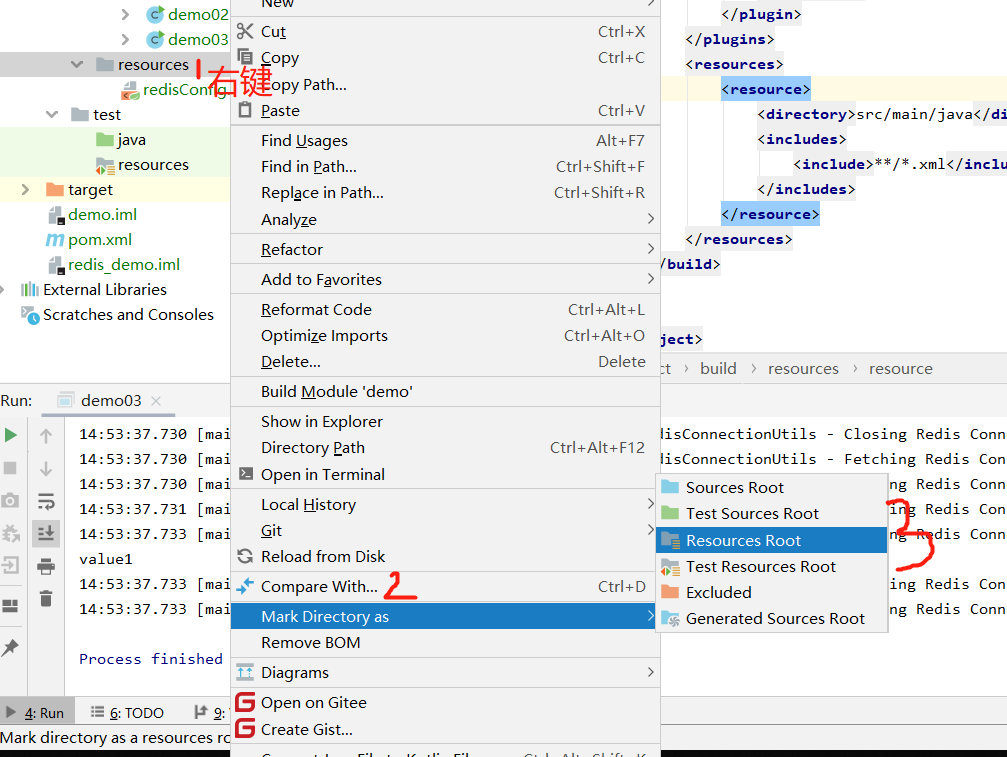The height and width of the screenshot is (757, 1007).
Task: Choose Mark Directory as menu entry
Action: coord(445,616)
